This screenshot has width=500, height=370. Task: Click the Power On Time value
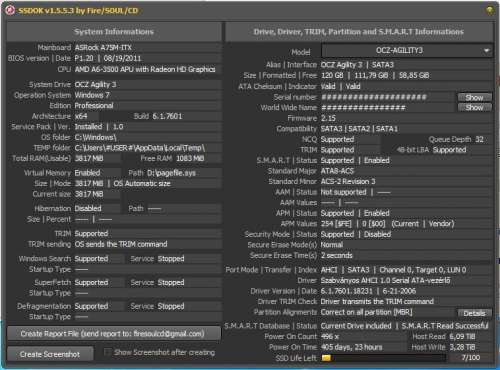pyautogui.click(x=351, y=347)
